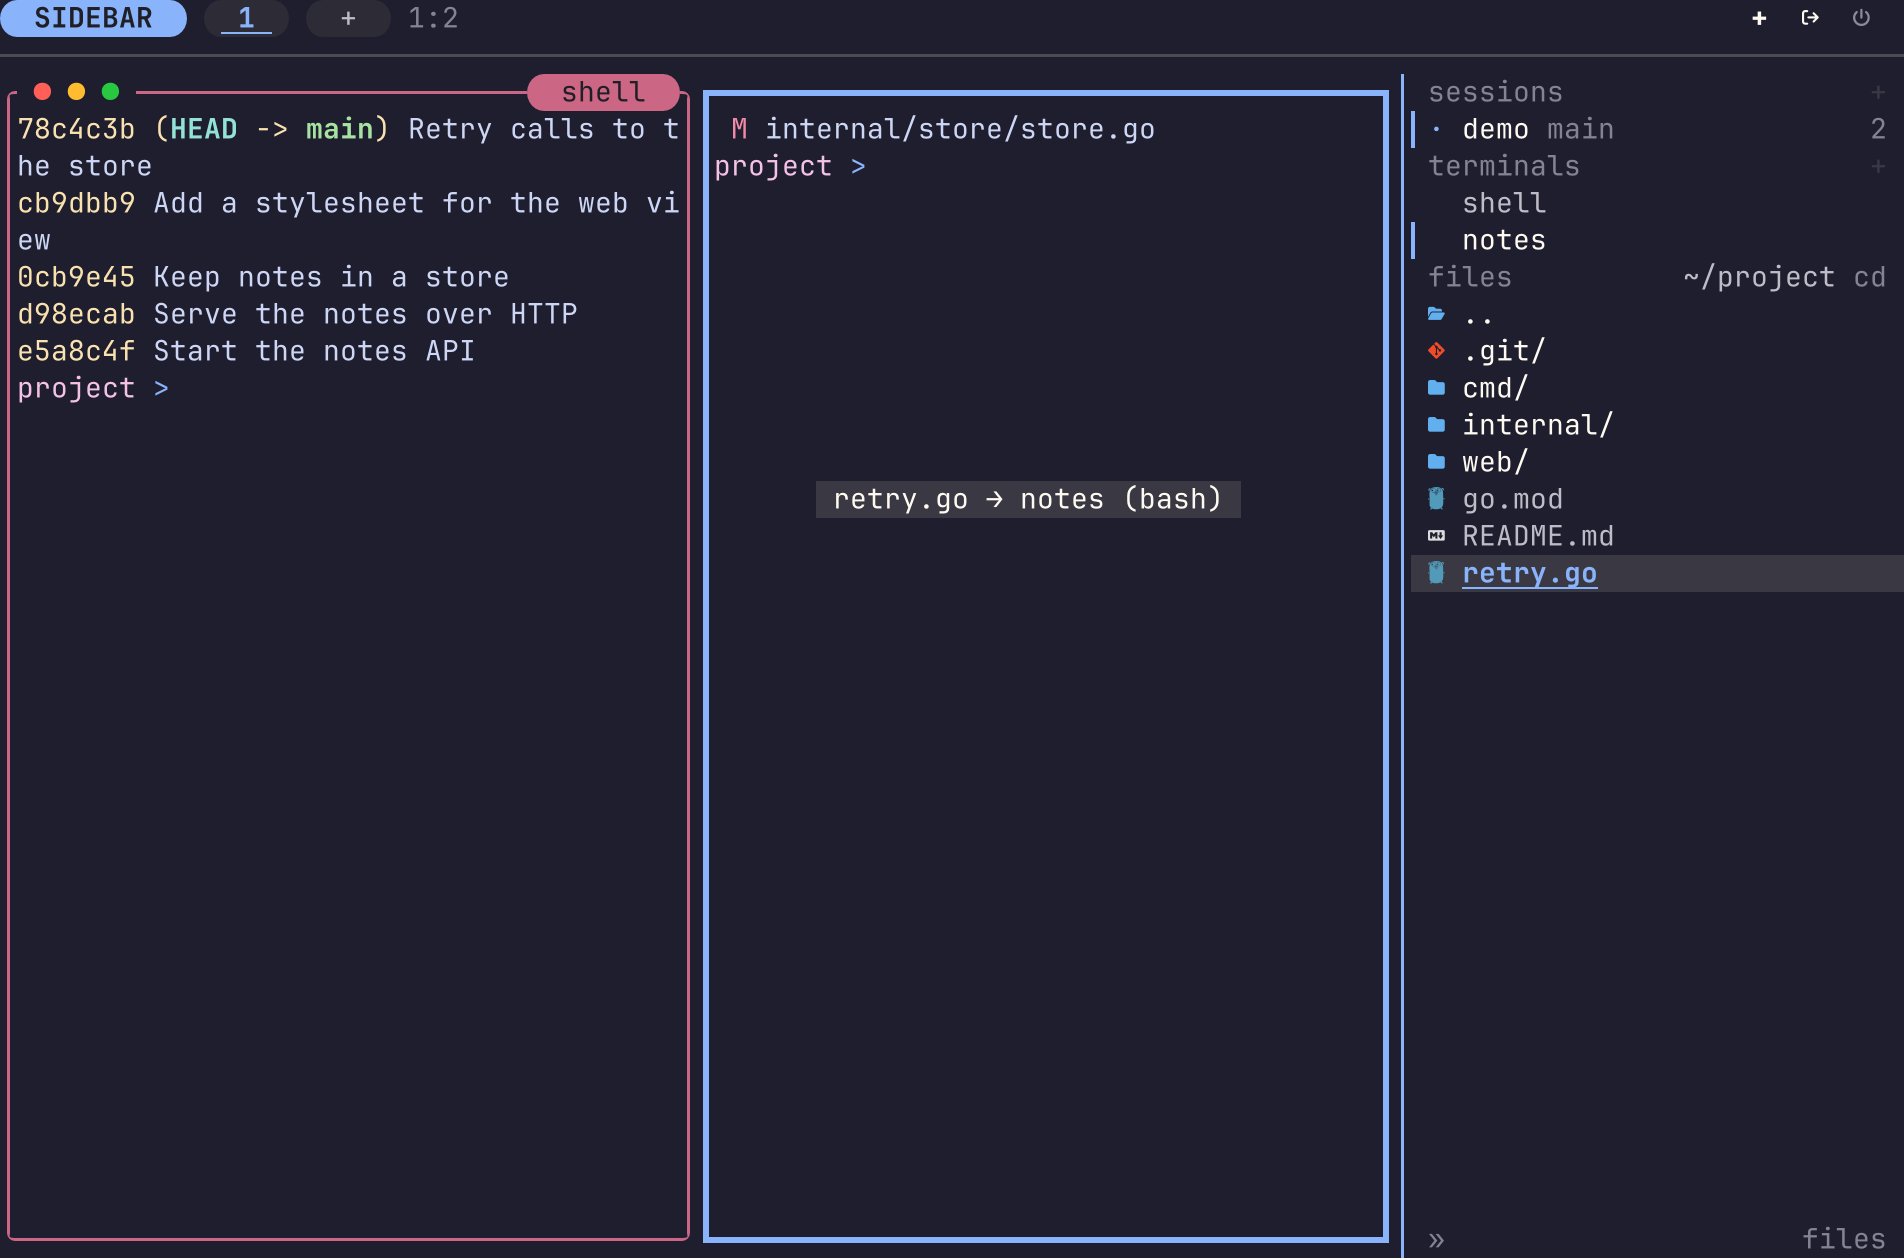Click commit hash cb9dbb9 in shell pane
Screen dimensions: 1904x1258
coord(76,203)
